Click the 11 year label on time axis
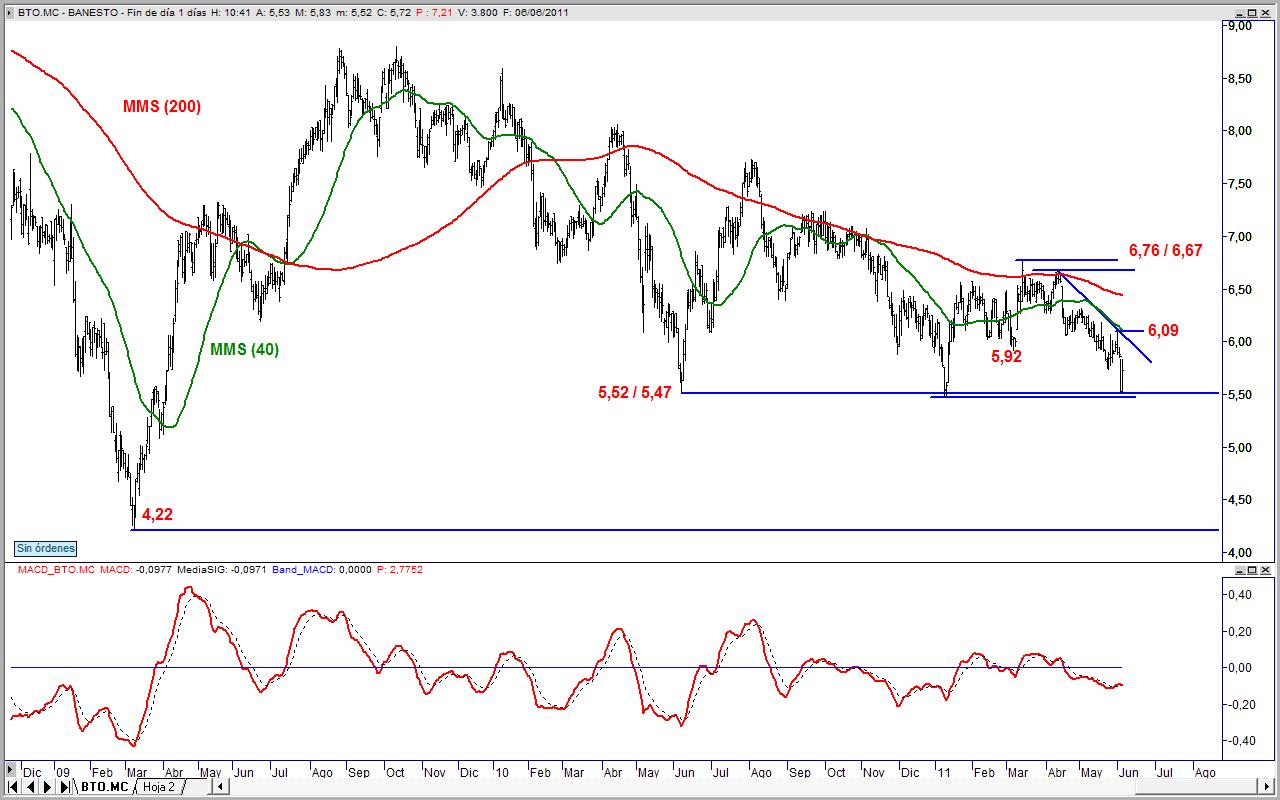This screenshot has width=1280, height=800. [943, 772]
